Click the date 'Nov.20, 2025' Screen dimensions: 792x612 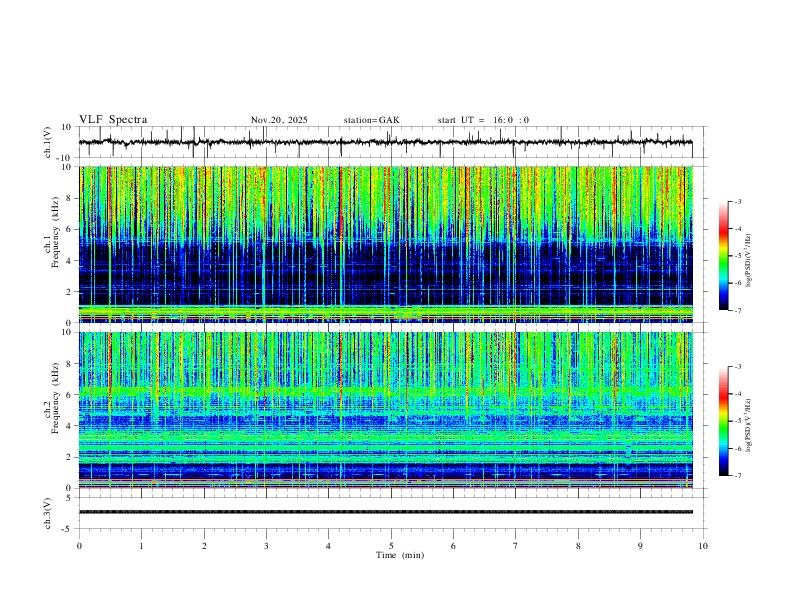coord(279,120)
